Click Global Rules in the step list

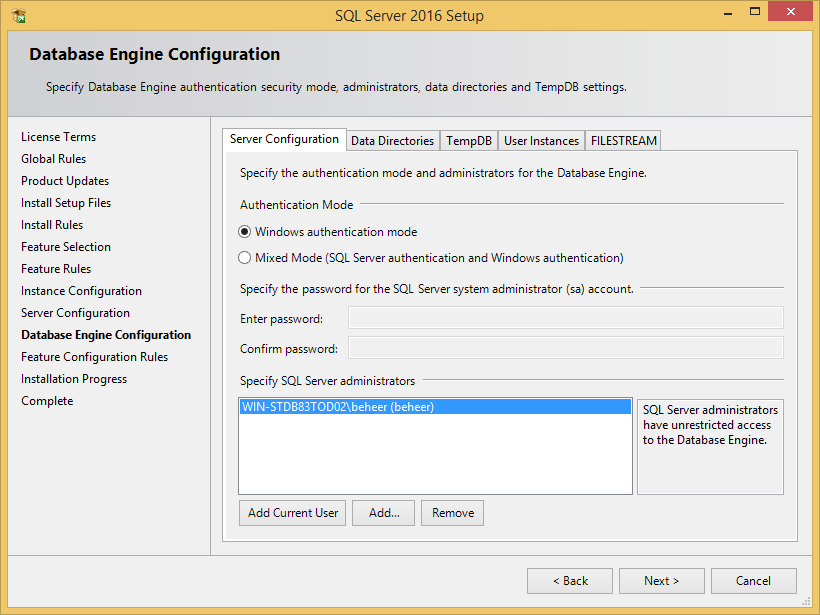tap(53, 159)
